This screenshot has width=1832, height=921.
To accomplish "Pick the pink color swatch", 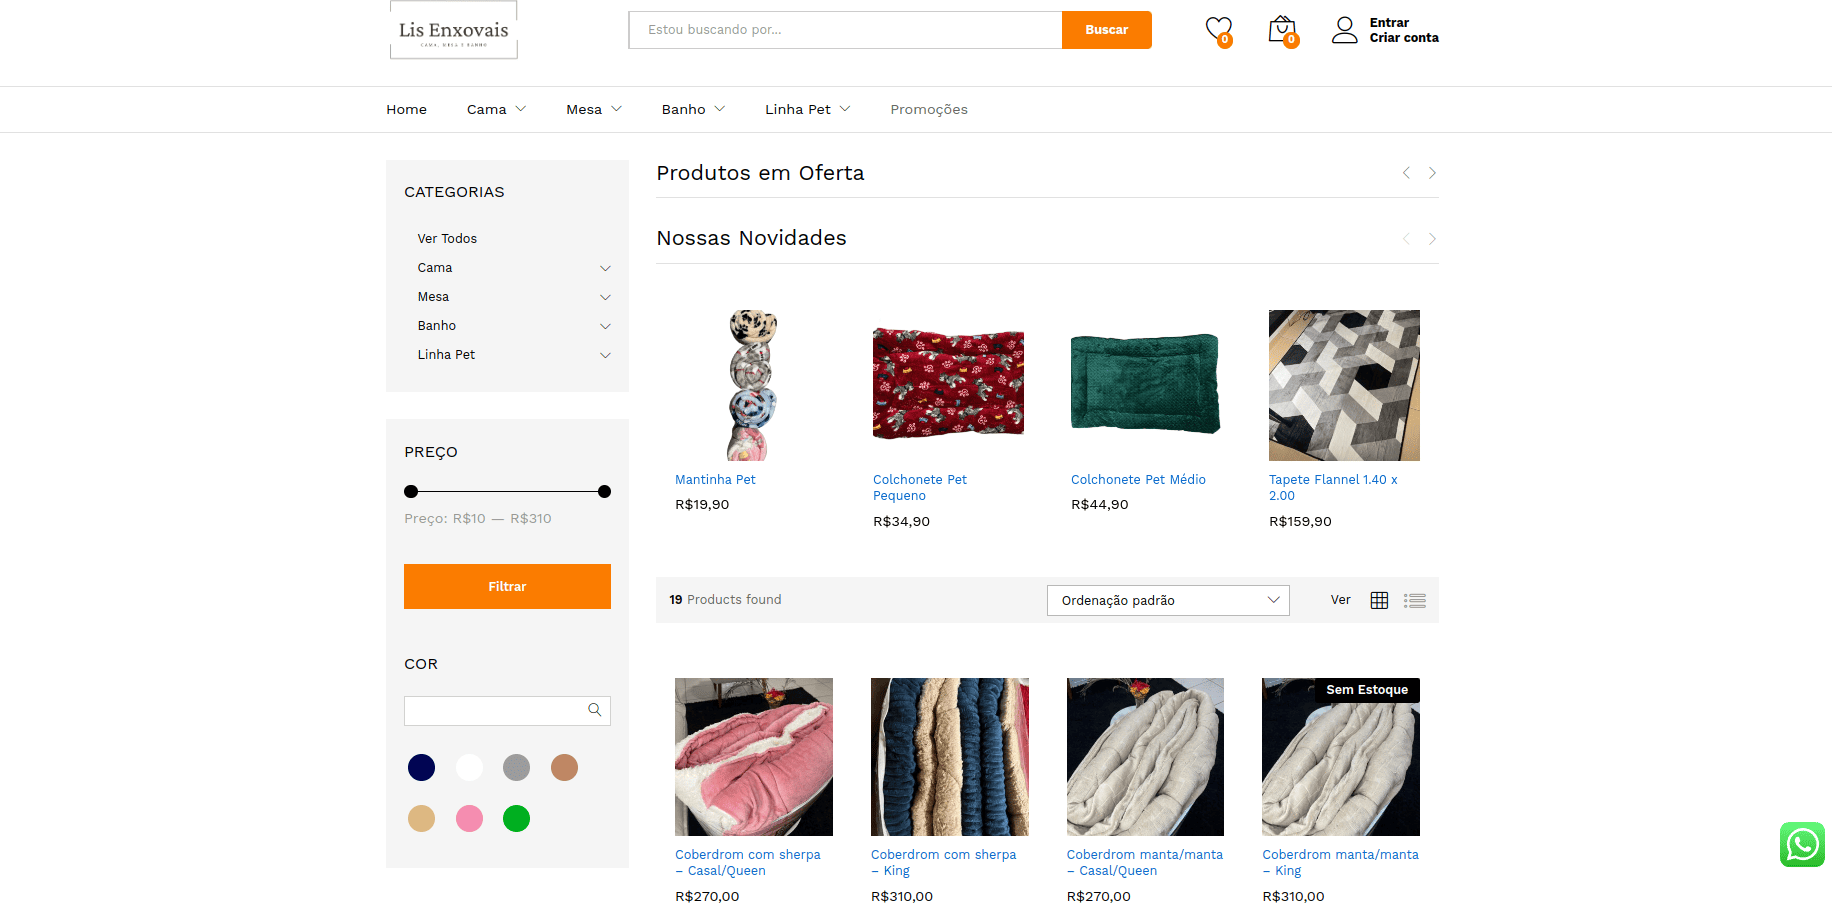I will click(469, 818).
